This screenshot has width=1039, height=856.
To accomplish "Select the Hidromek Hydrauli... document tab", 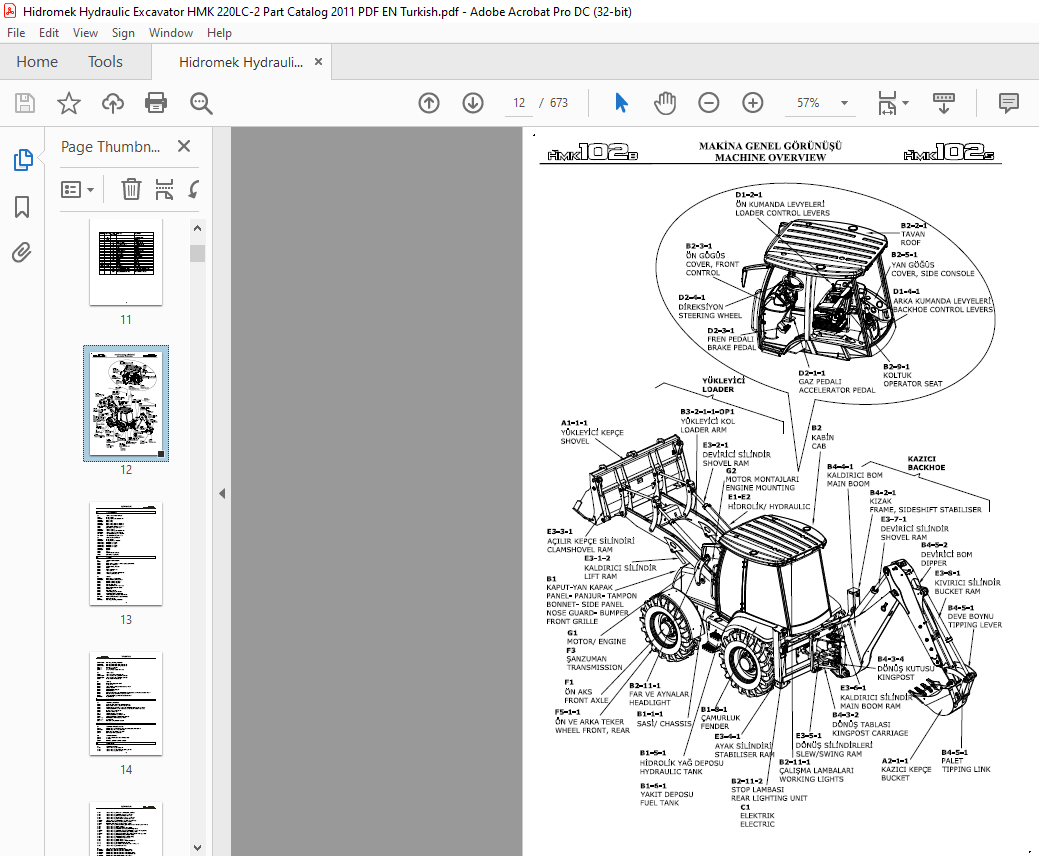I will [241, 62].
